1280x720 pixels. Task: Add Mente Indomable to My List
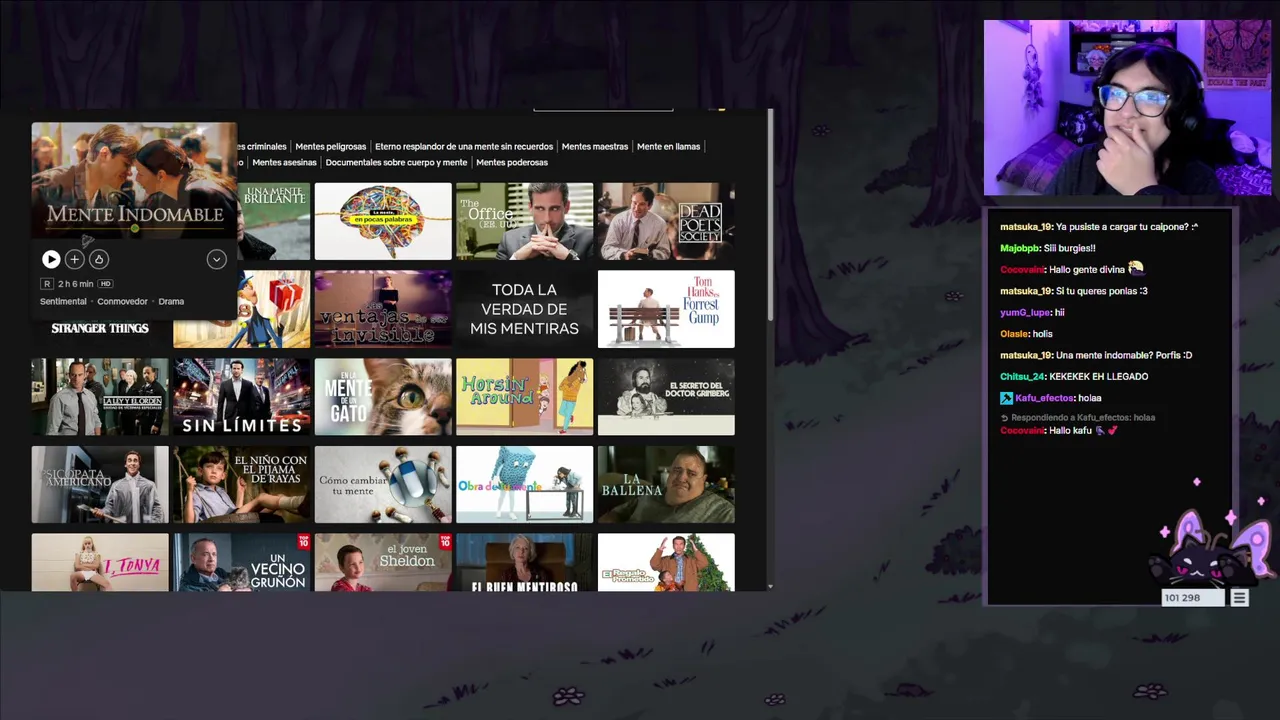click(74, 259)
